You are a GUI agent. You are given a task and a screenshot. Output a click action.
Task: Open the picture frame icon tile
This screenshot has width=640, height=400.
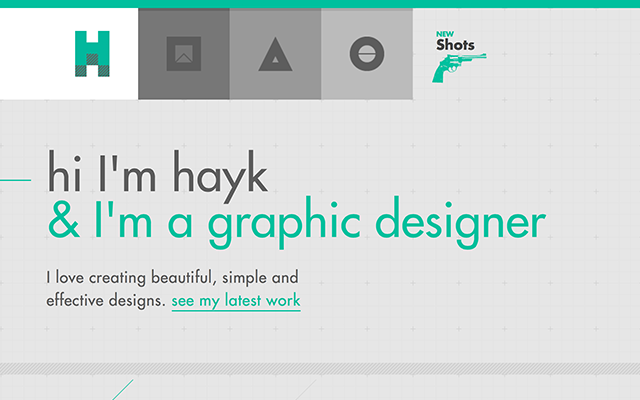coord(184,54)
